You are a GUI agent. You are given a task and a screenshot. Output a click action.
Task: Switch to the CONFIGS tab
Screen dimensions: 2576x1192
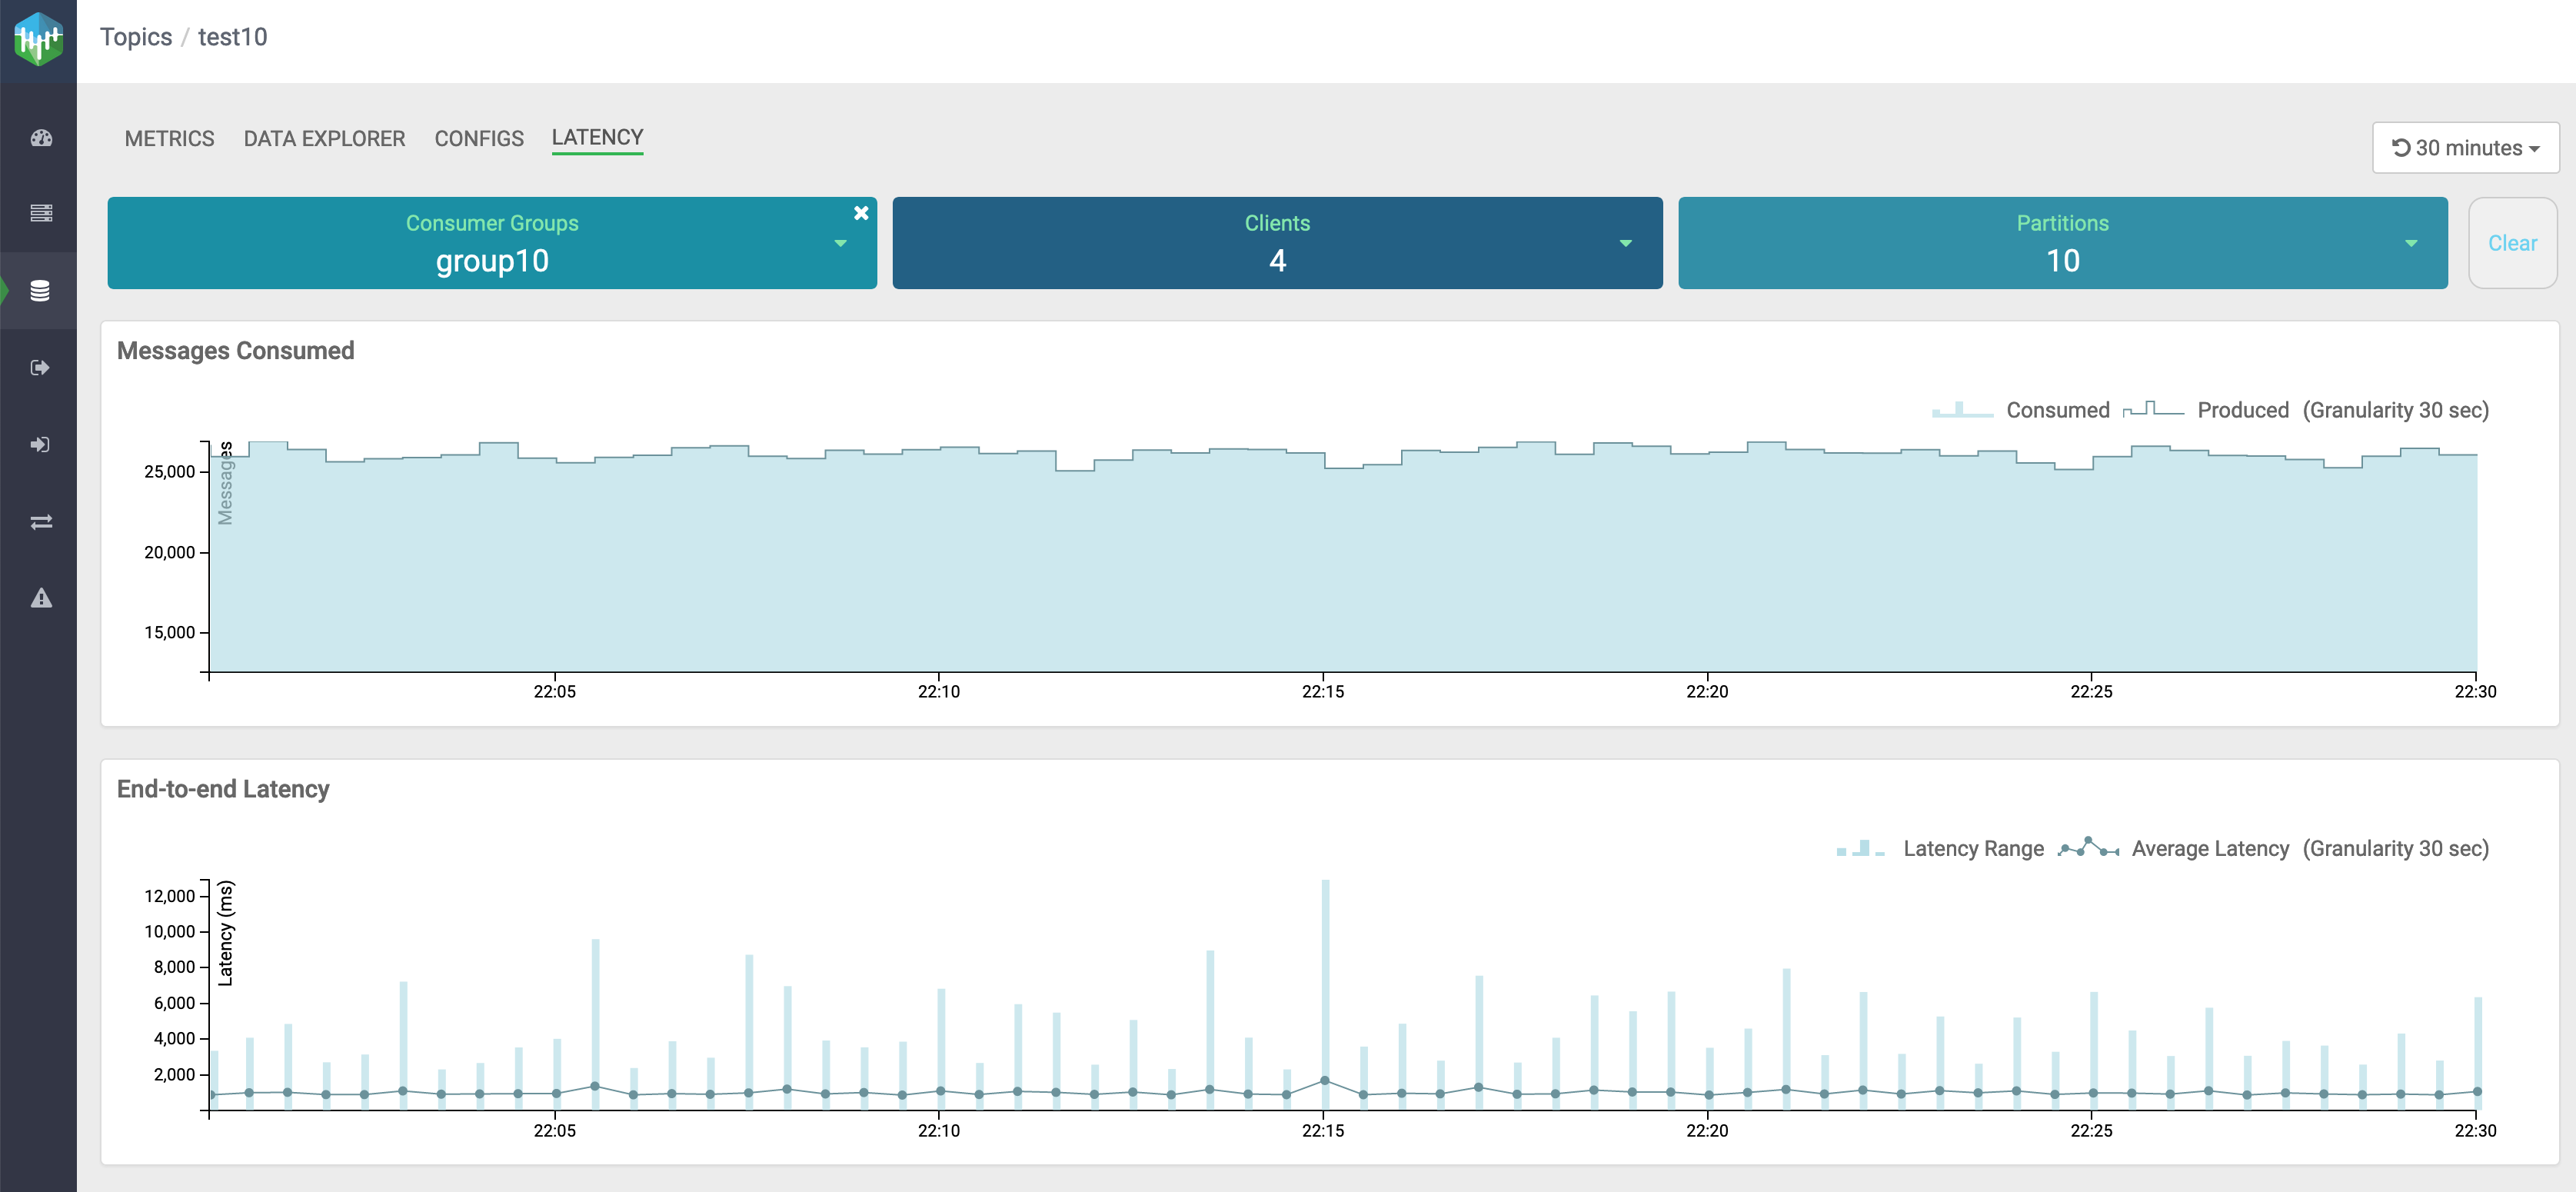(x=478, y=138)
